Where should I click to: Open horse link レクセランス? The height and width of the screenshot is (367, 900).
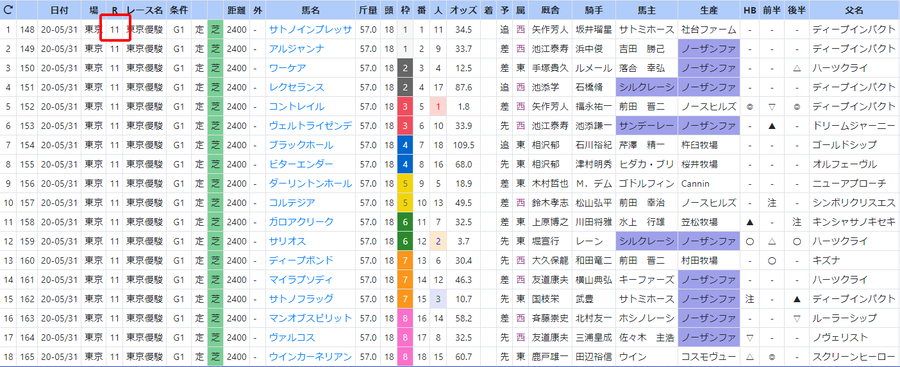pos(297,87)
